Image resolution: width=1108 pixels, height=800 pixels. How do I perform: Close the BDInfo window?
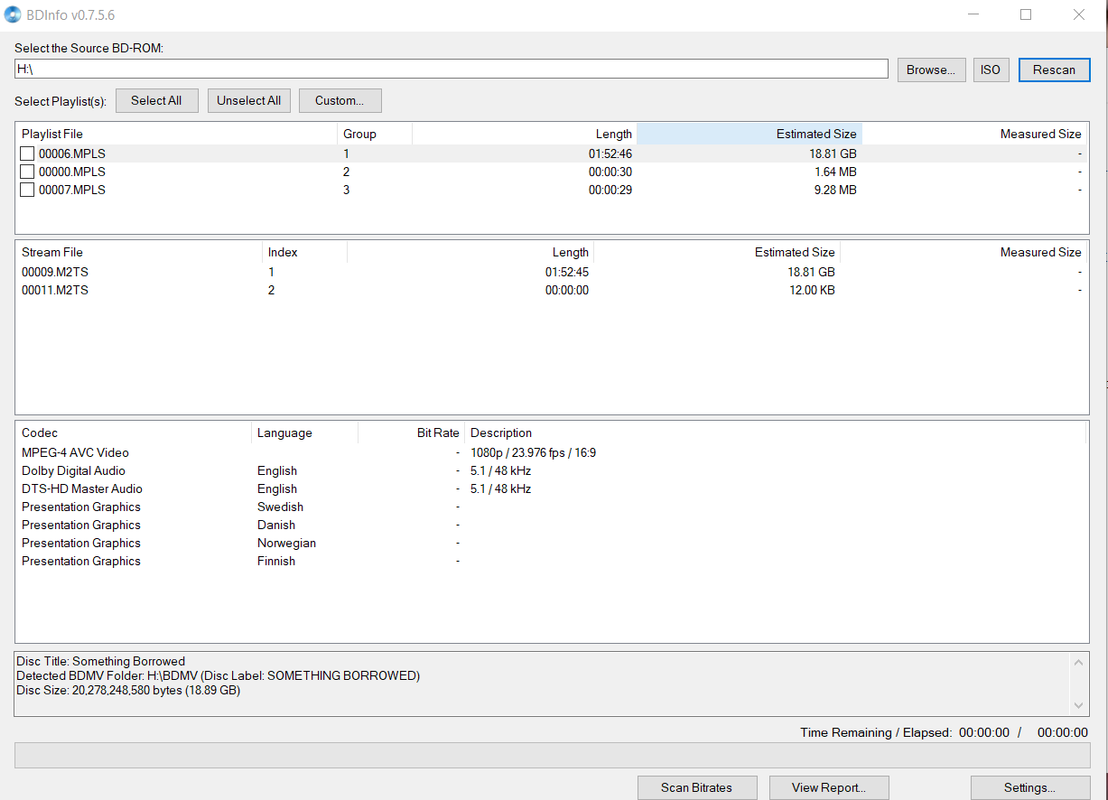(1078, 15)
